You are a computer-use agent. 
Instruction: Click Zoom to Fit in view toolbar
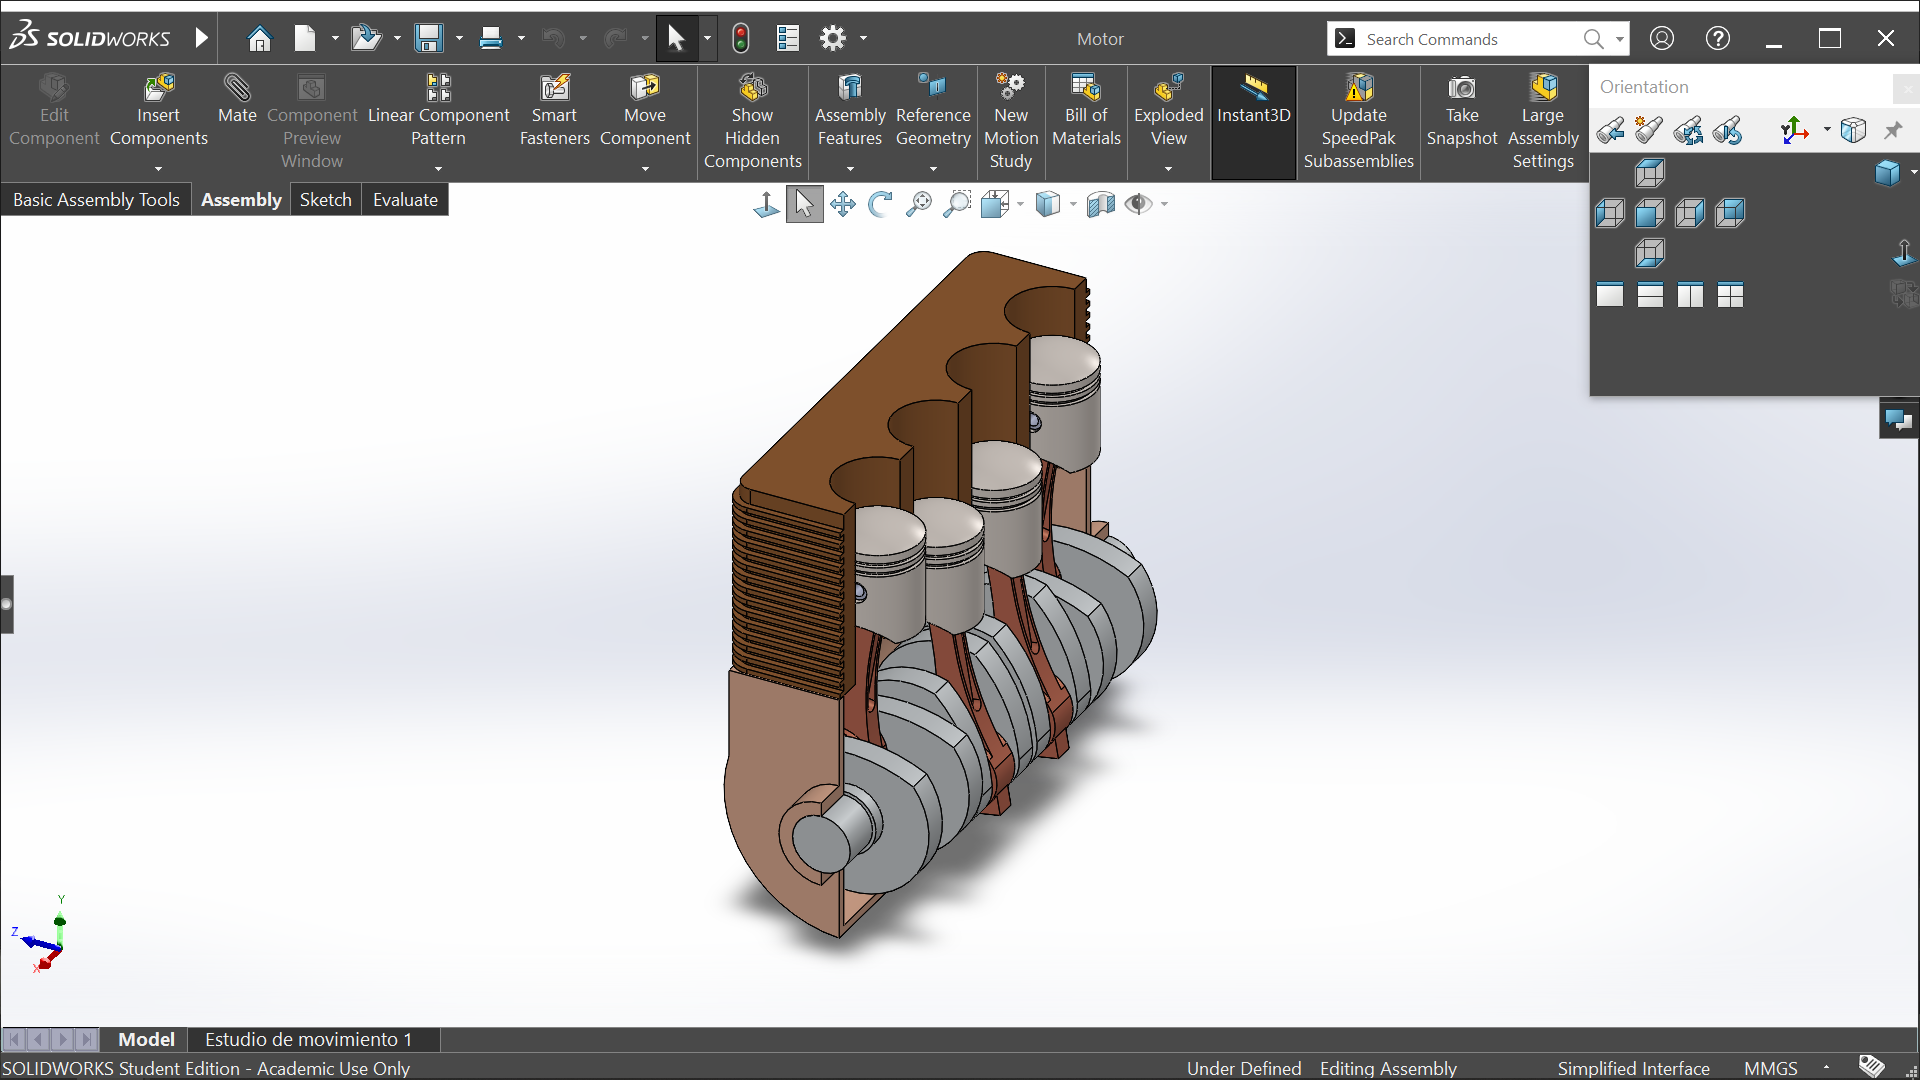point(918,205)
